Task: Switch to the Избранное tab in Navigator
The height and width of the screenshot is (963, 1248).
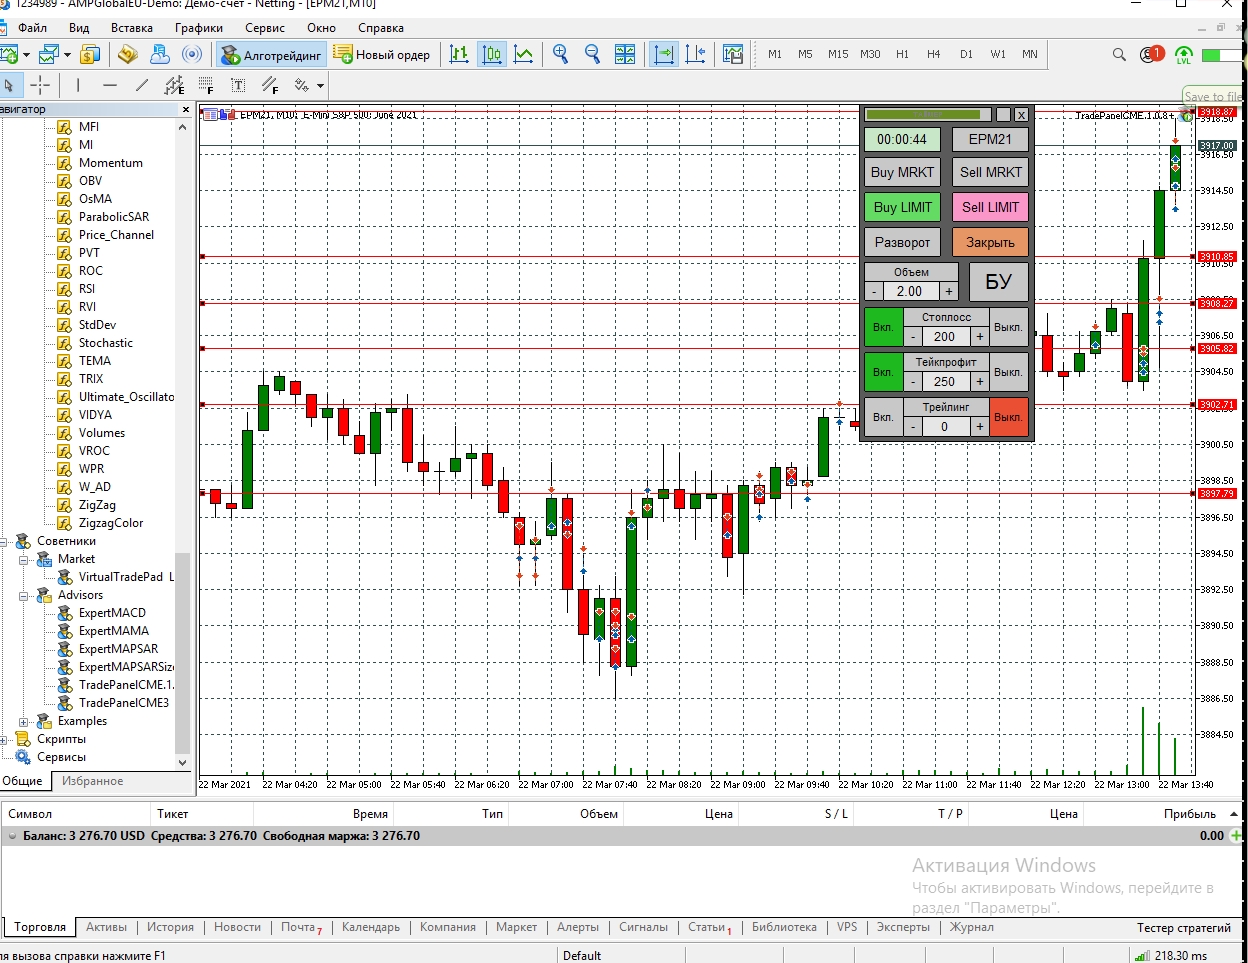Action: 92,781
